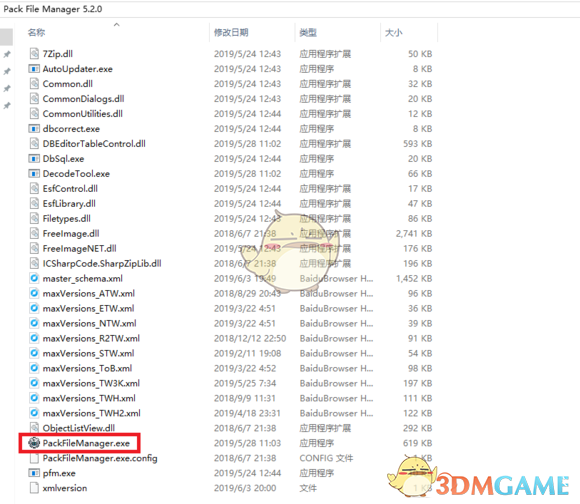Sort files by the 名称 column header
This screenshot has height=504, width=580.
36,33
